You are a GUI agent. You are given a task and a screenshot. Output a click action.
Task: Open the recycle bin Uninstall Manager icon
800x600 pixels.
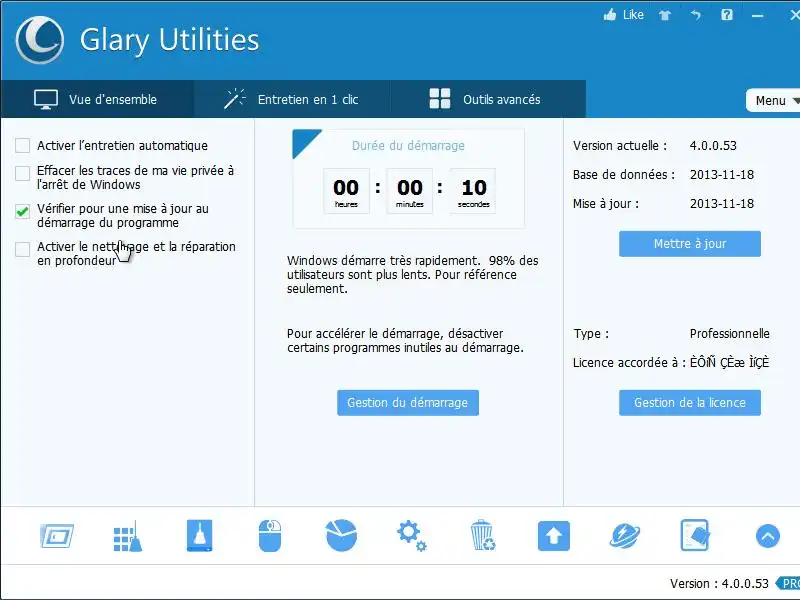point(482,536)
